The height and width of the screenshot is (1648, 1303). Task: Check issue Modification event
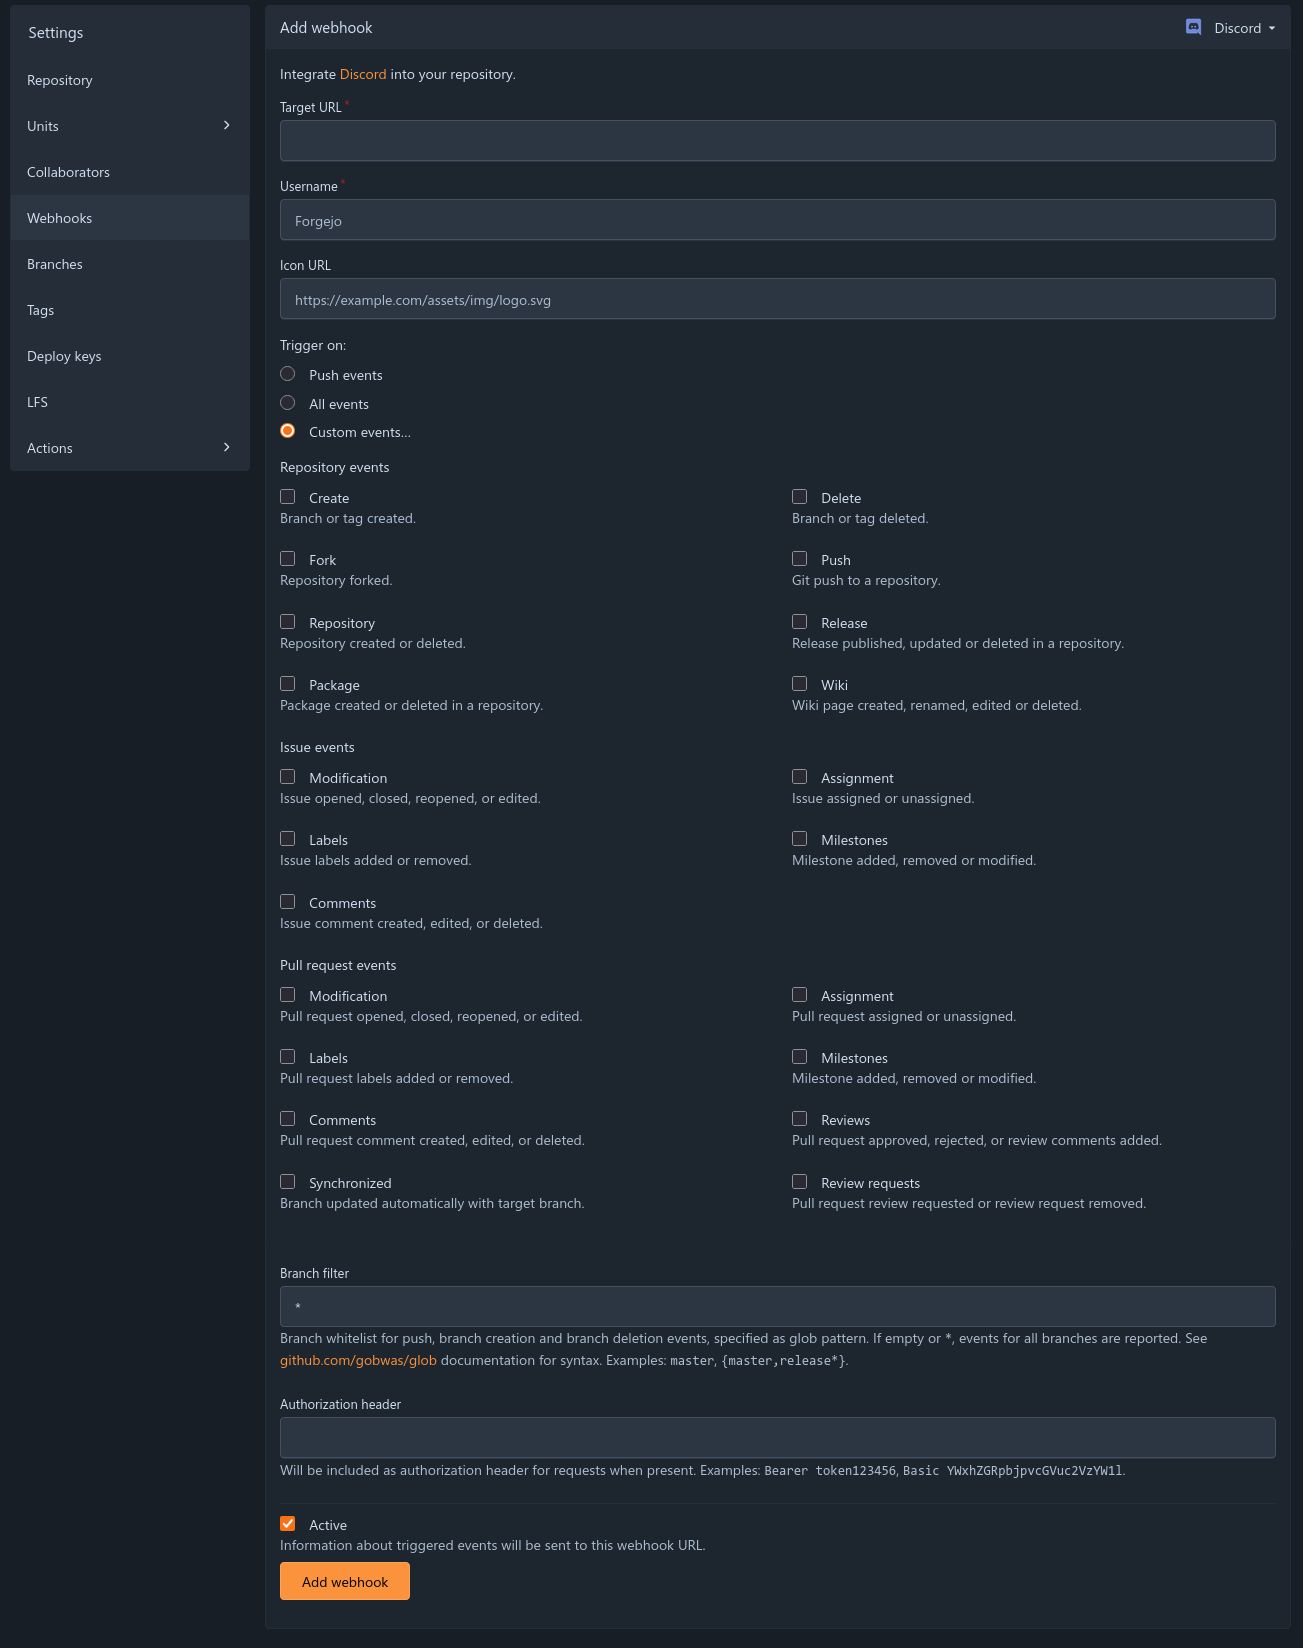point(288,777)
